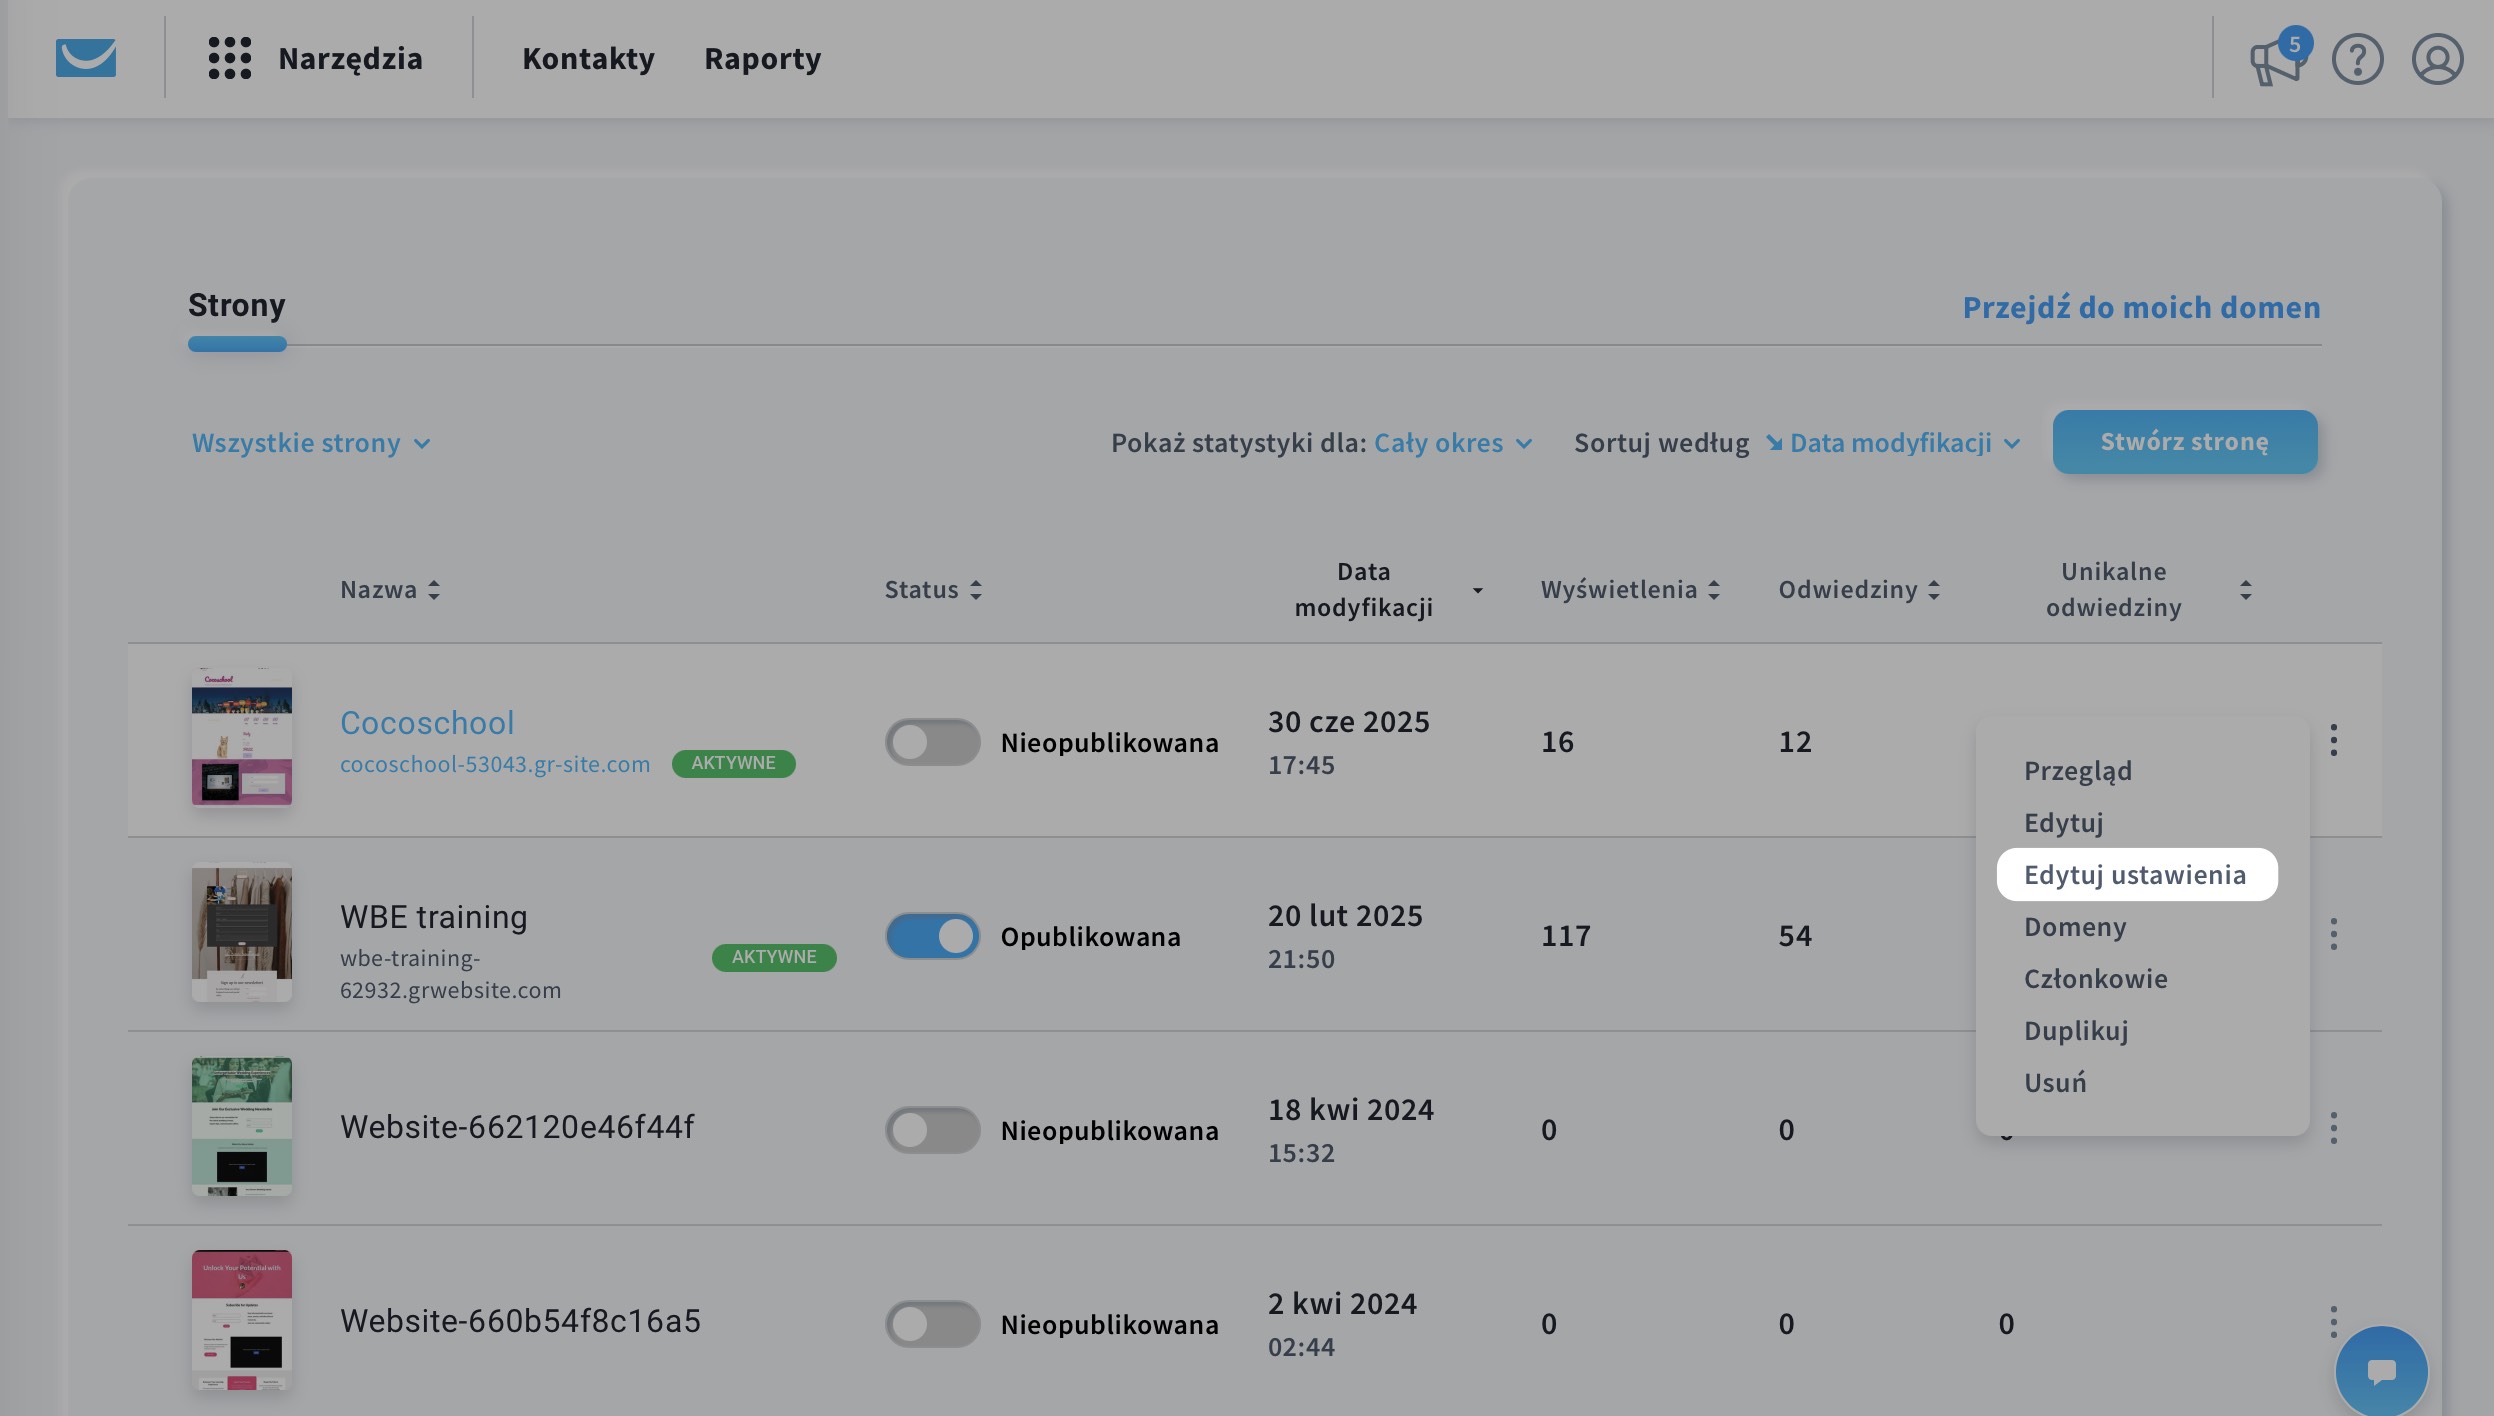Open three-dot menu for Website-662120e46f44f
The width and height of the screenshot is (2494, 1416).
coord(2333,1128)
